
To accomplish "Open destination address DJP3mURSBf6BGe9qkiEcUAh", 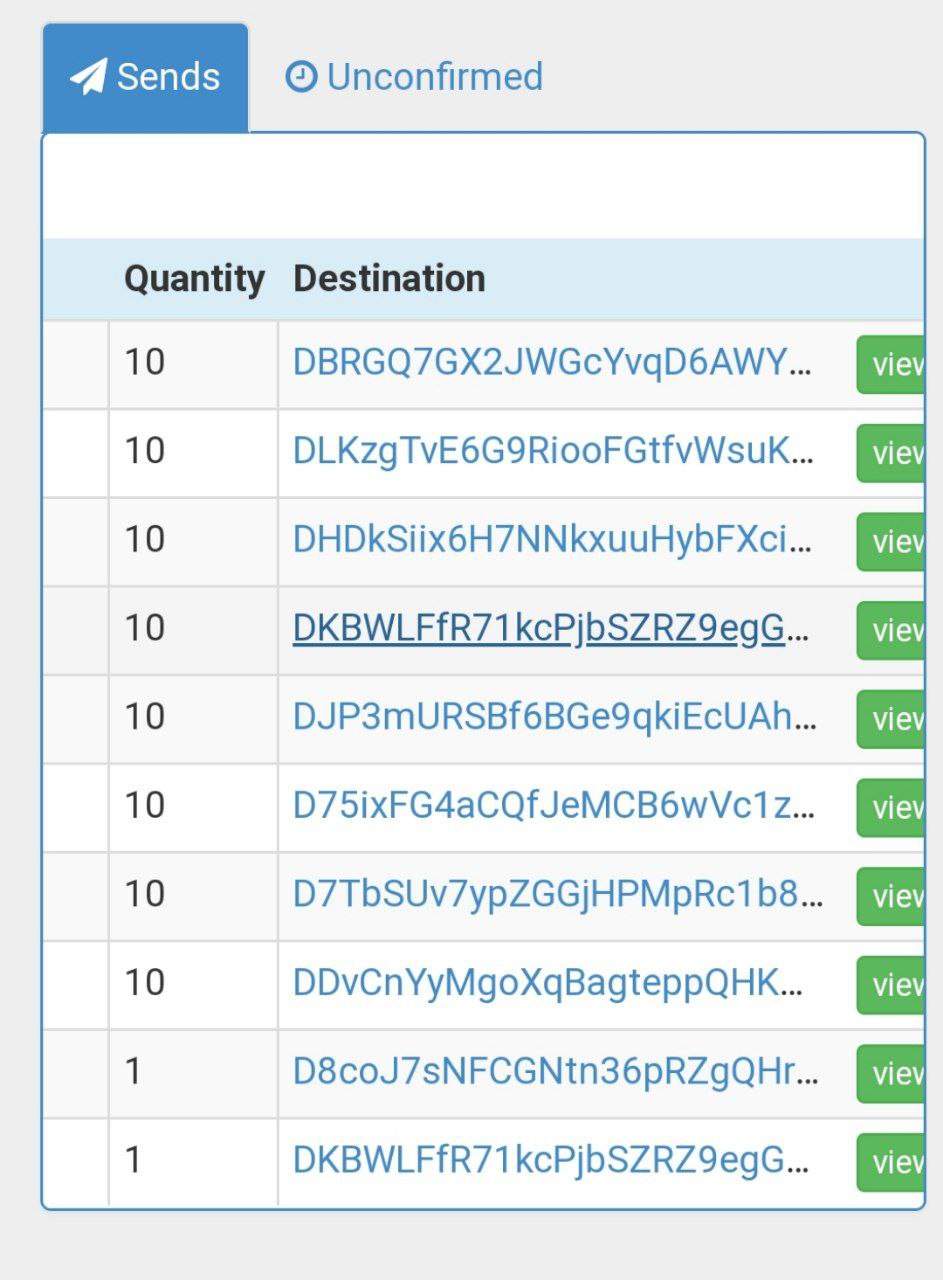I will [555, 717].
